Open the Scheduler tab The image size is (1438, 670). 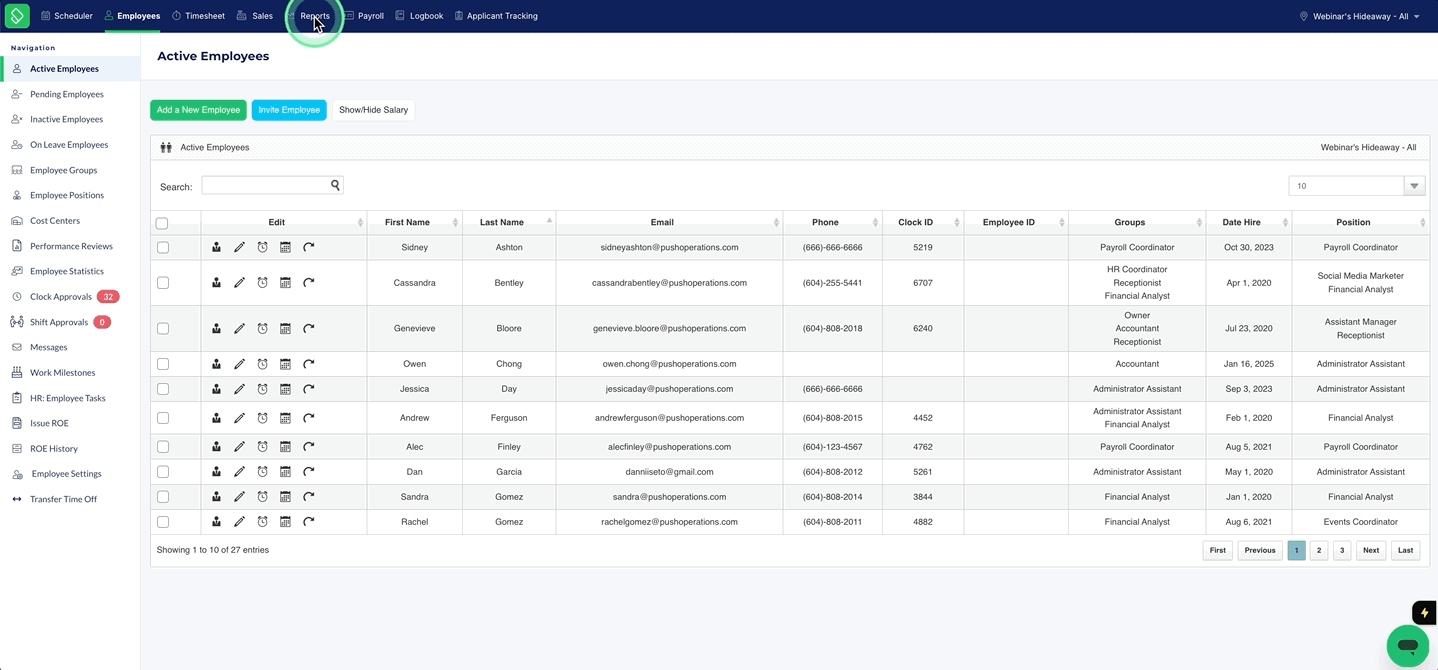[x=67, y=16]
